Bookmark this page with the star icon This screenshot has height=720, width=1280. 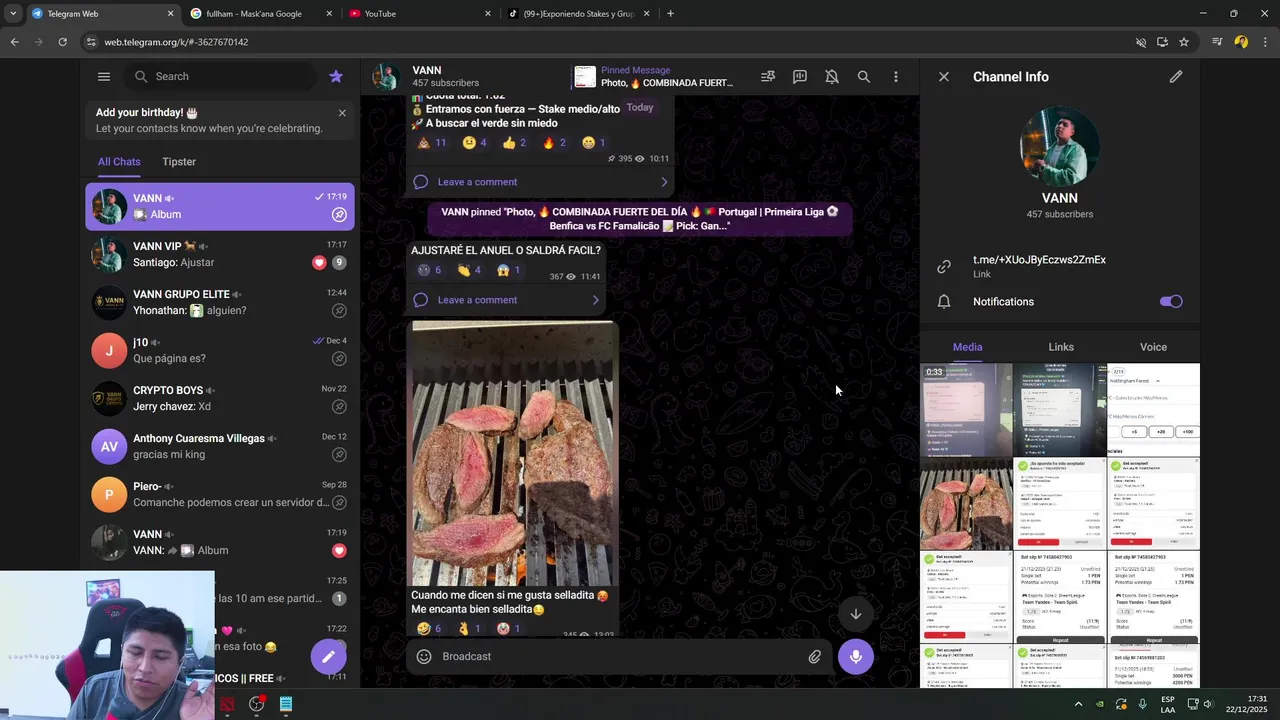[1184, 42]
